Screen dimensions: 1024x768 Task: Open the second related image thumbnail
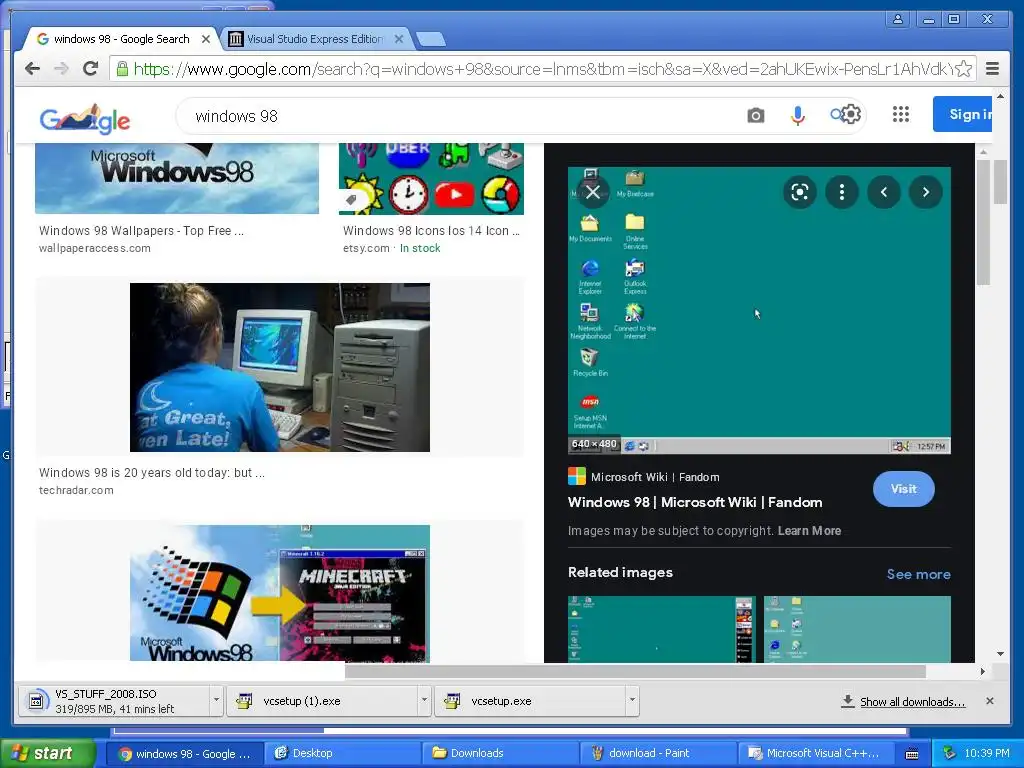click(857, 629)
